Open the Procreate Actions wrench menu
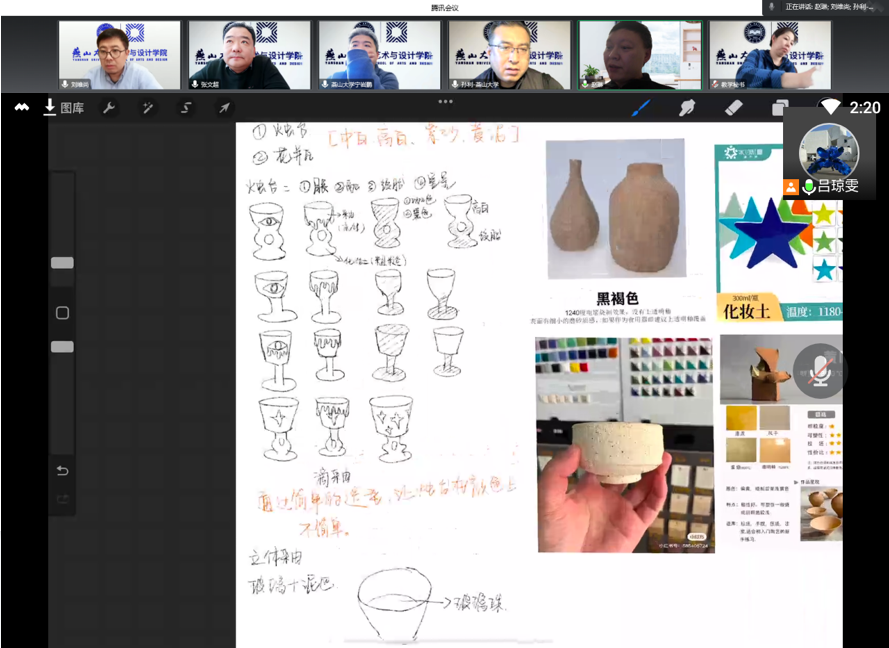889x648 pixels. tap(109, 108)
